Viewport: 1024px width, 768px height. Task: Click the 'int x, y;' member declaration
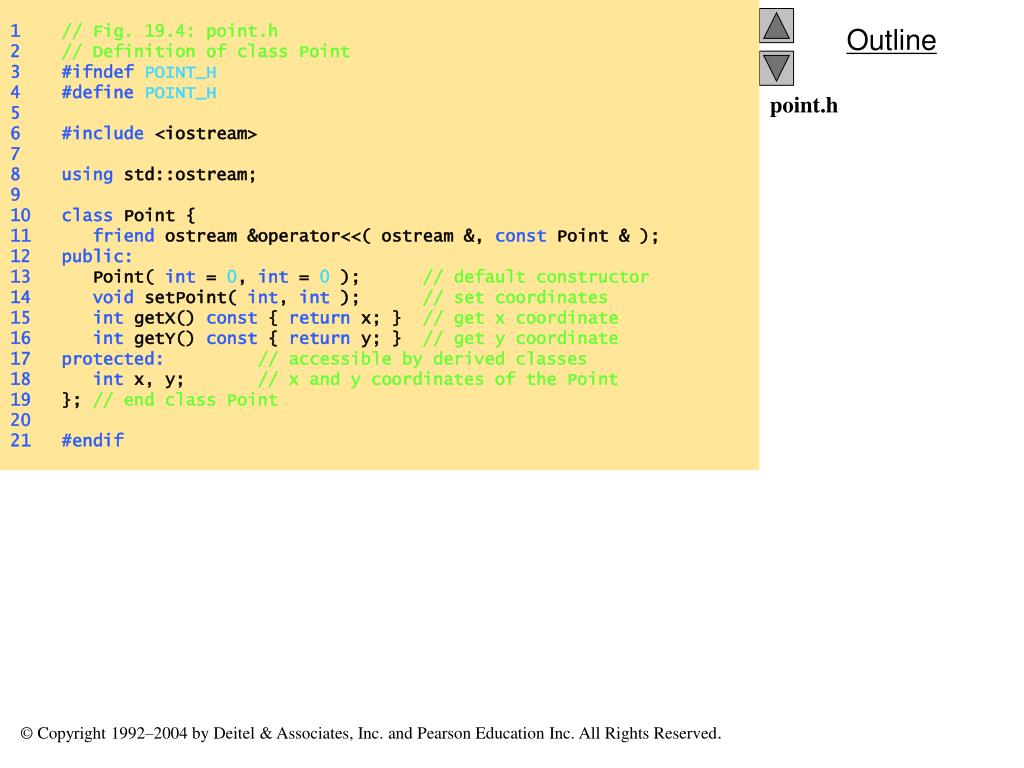click(x=138, y=379)
